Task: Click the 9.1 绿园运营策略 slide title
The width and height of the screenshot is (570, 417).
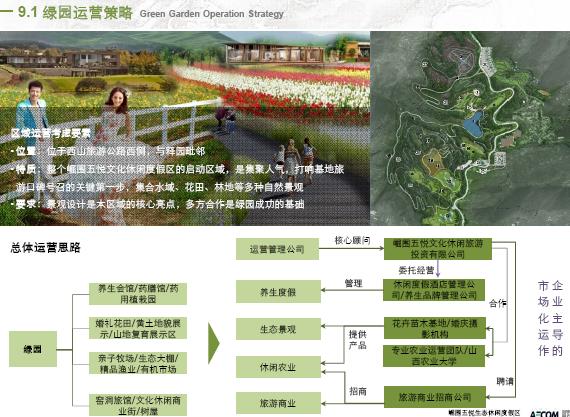Action: (x=75, y=13)
